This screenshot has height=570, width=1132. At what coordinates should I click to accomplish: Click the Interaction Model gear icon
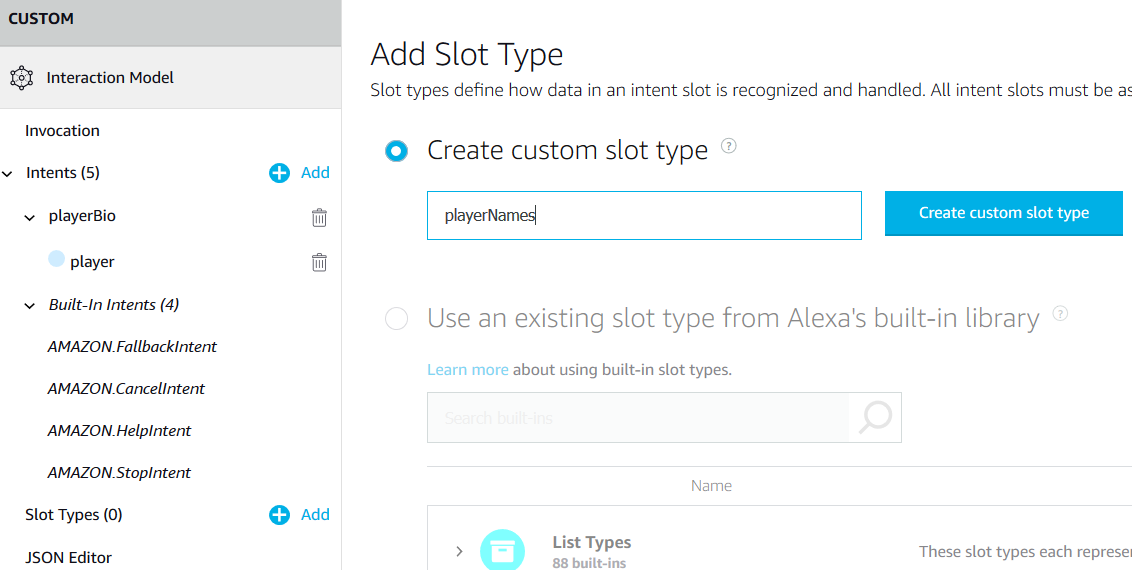21,78
